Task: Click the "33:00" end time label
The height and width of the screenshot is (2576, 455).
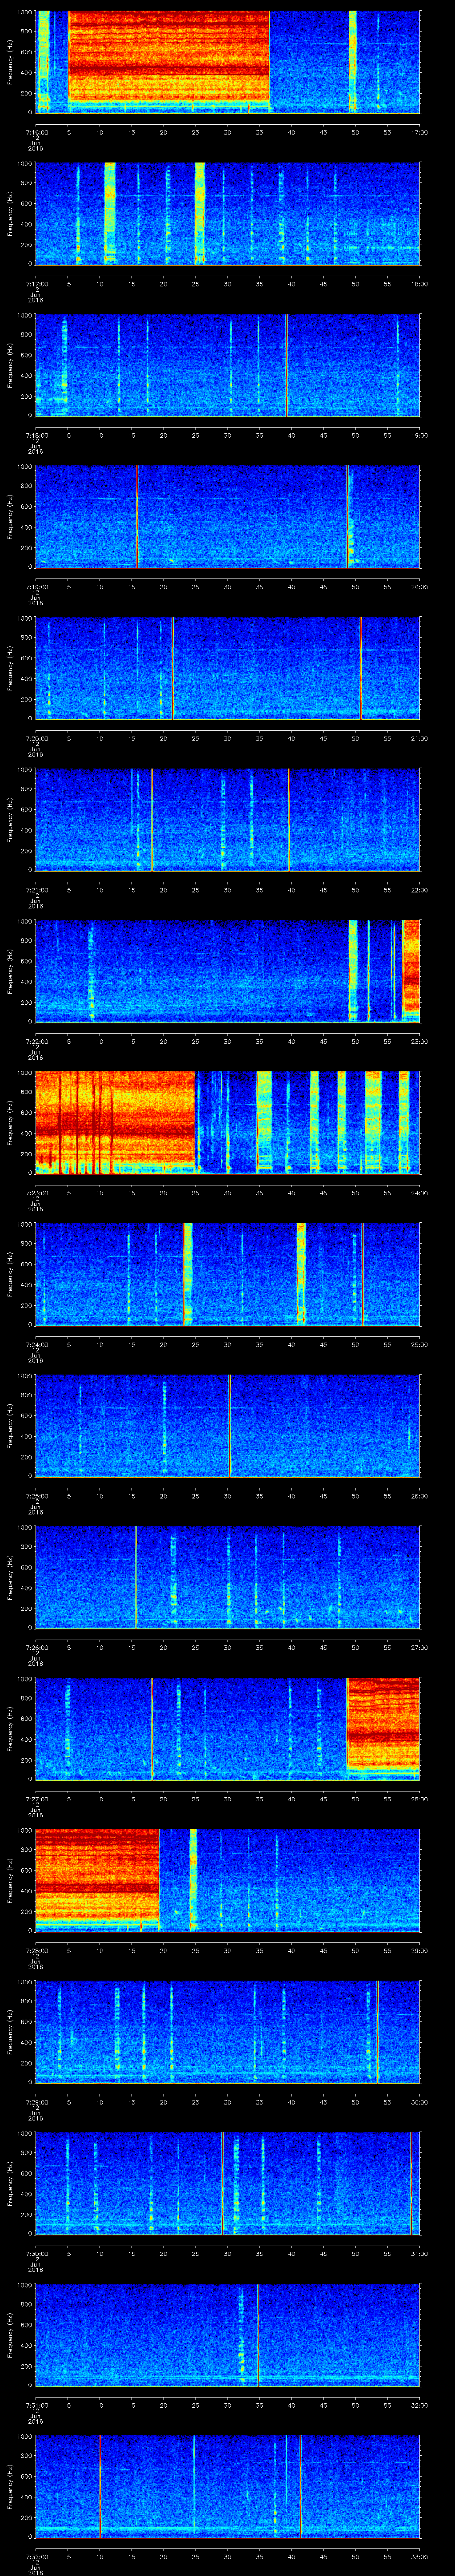Action: pos(419,2557)
